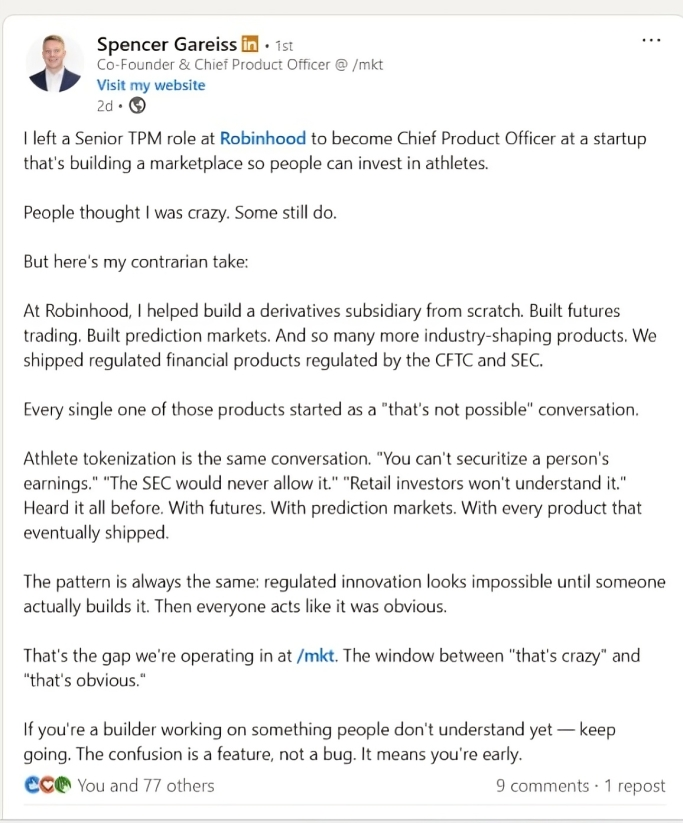
Task: Open the 9 comments list
Action: click(x=542, y=786)
